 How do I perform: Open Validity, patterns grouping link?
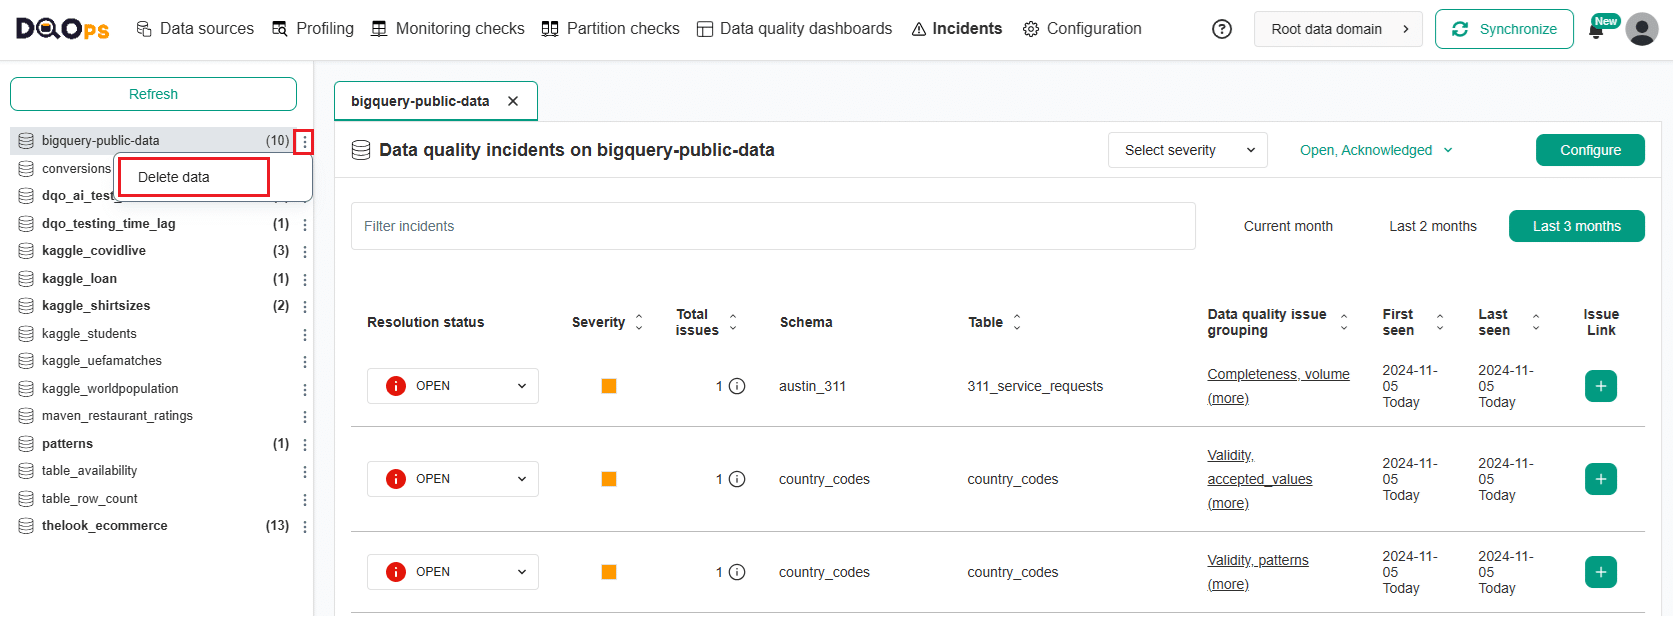pyautogui.click(x=1257, y=560)
